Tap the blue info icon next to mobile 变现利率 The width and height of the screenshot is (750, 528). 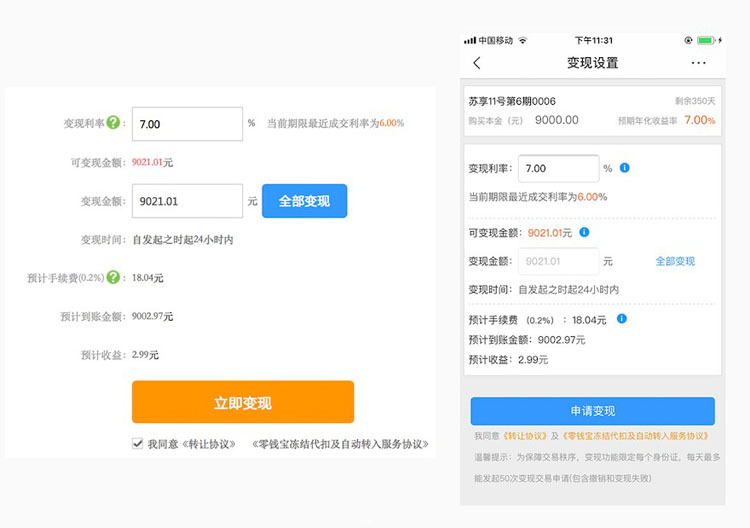(625, 168)
